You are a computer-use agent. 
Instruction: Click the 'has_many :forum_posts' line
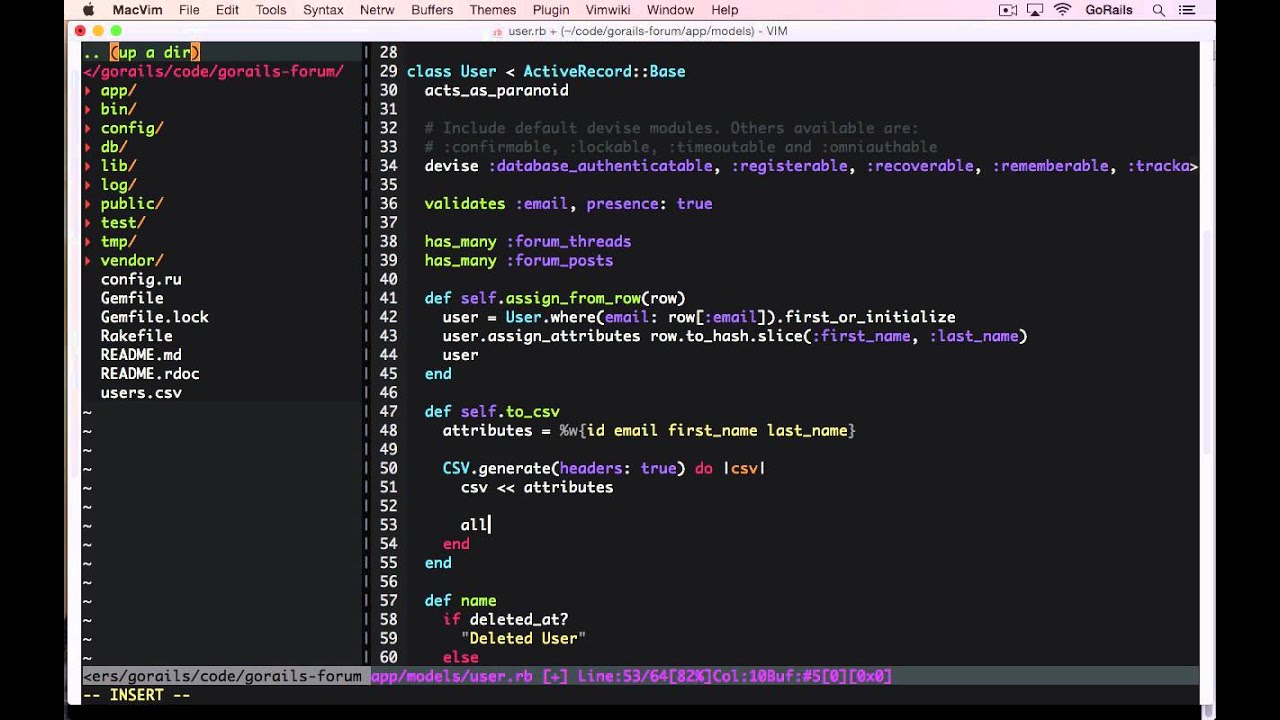(x=519, y=260)
